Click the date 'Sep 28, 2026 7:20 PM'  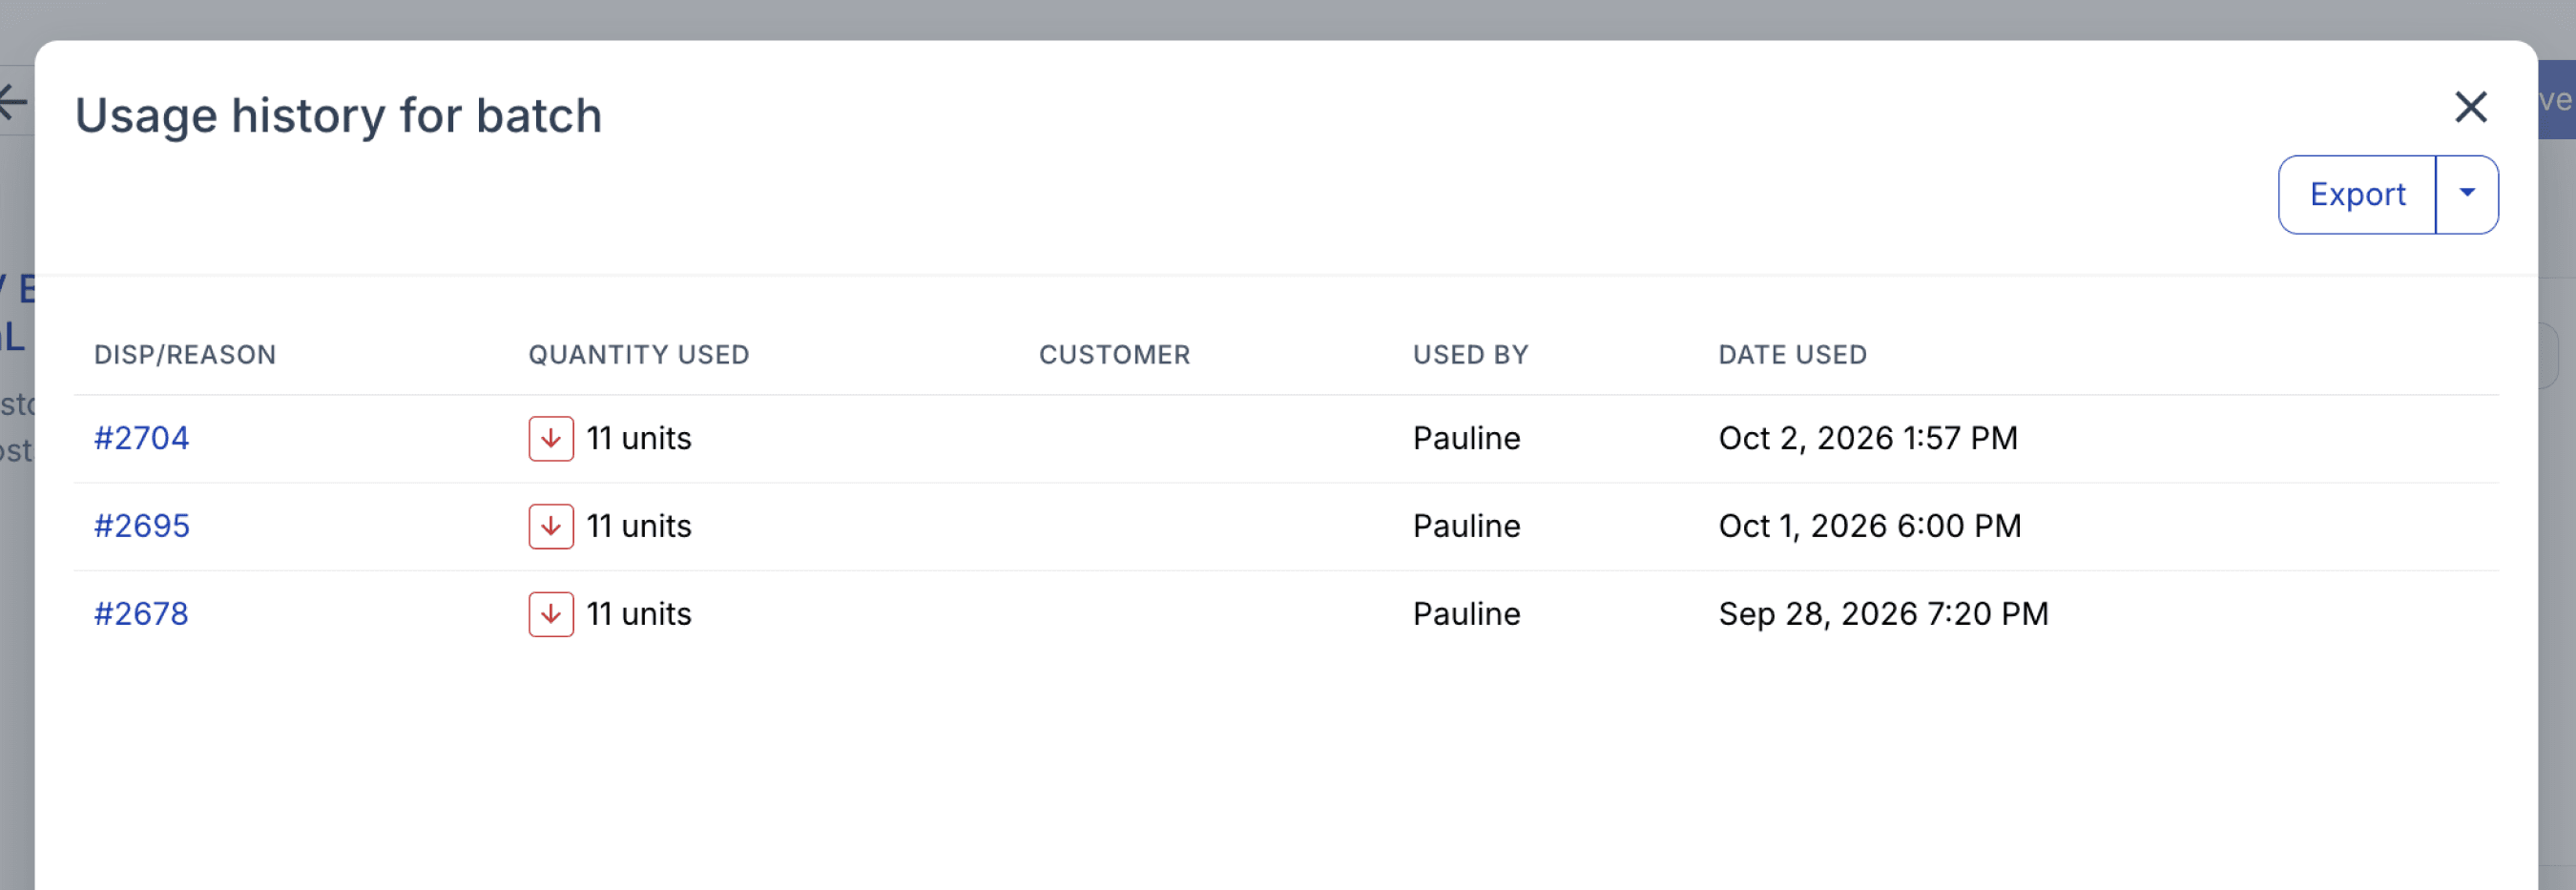click(x=1883, y=614)
